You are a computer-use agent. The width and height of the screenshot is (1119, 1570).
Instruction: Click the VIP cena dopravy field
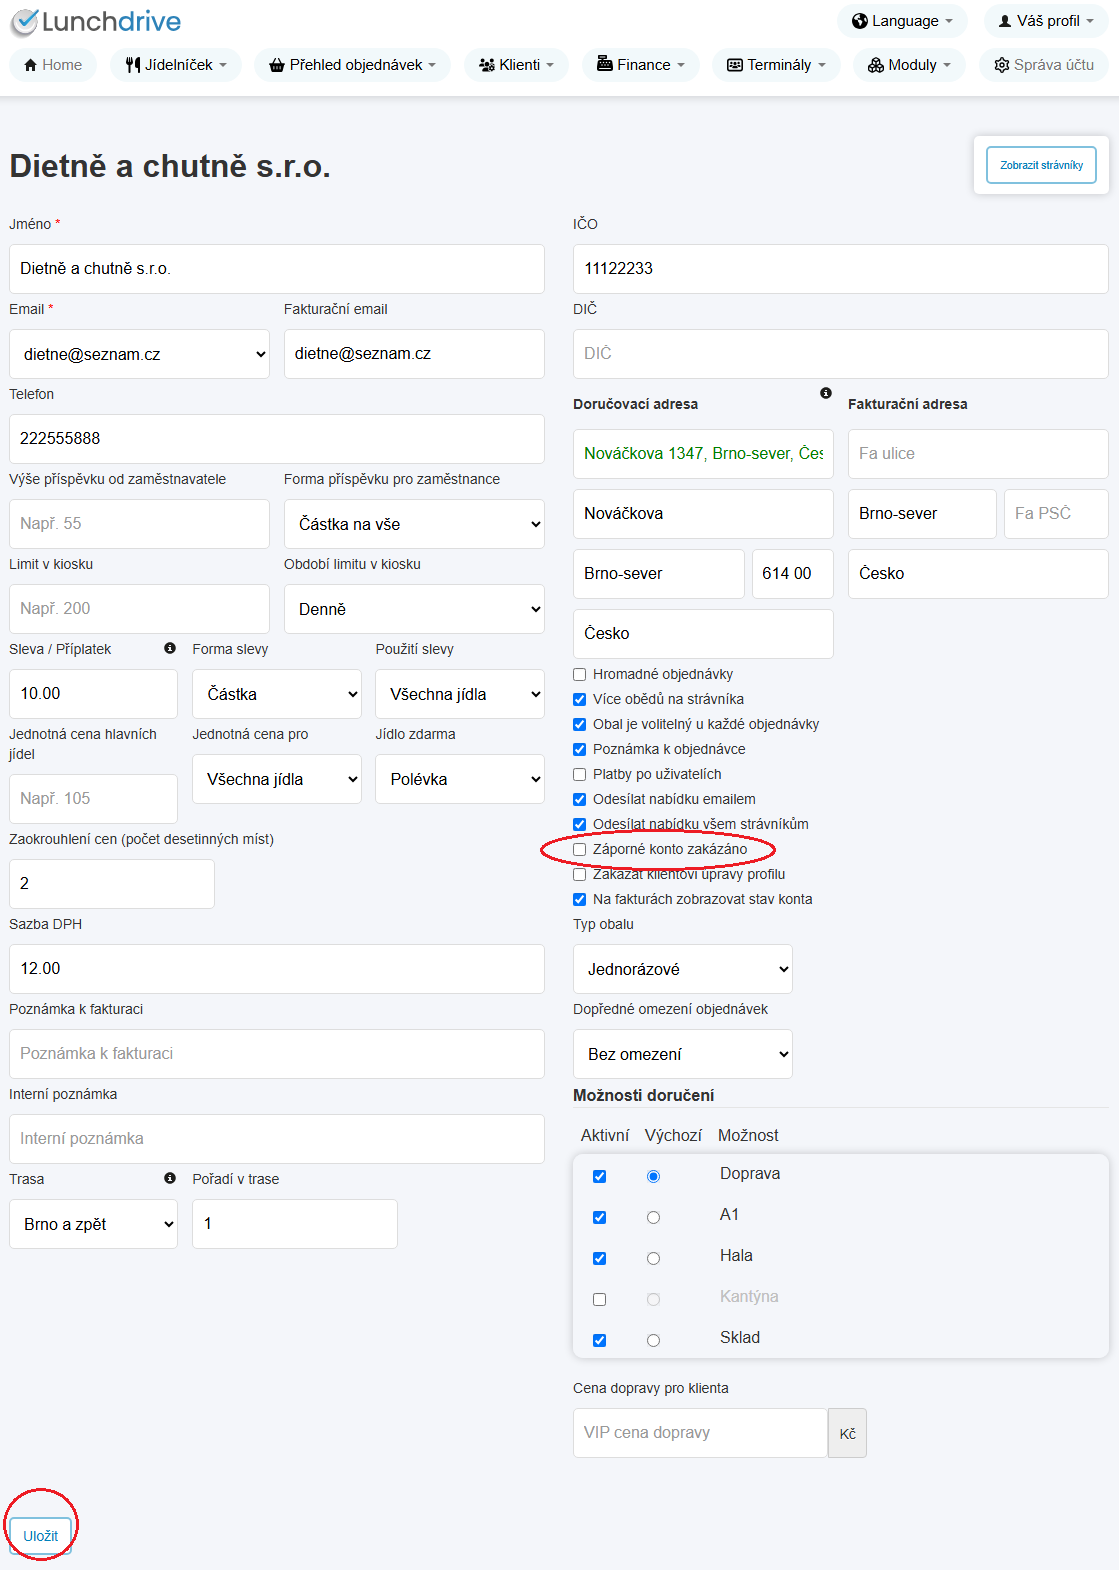coord(700,1433)
